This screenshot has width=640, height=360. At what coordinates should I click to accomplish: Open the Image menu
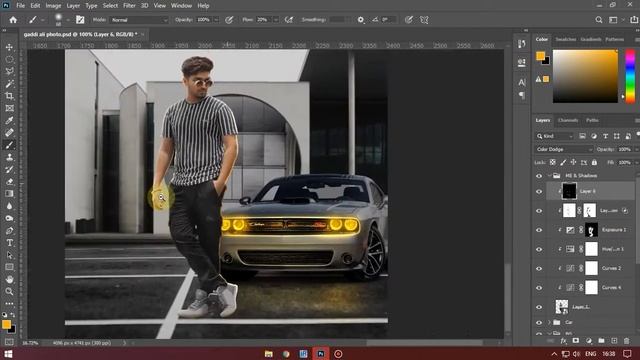[x=53, y=6]
